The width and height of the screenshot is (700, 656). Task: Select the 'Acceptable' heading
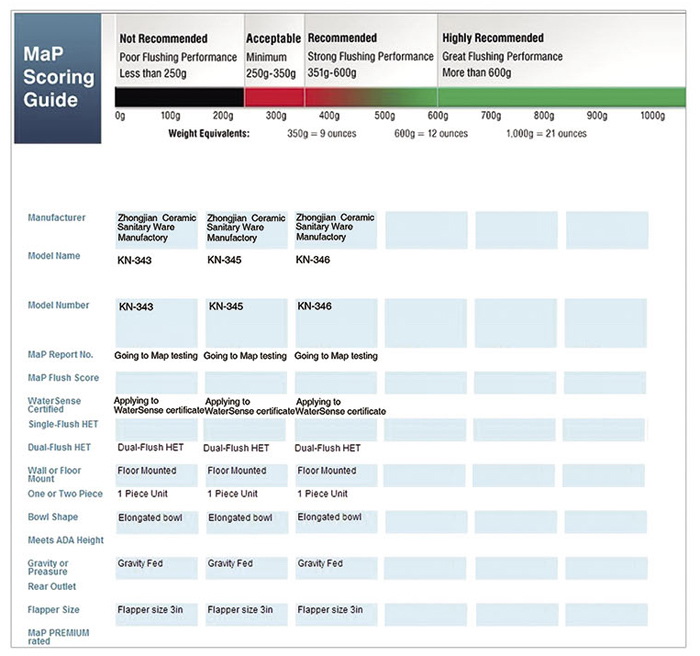point(273,39)
